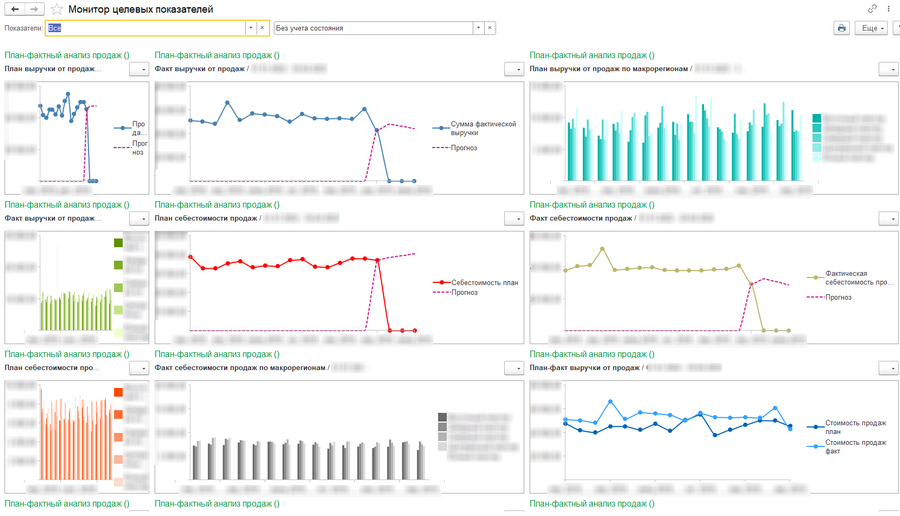
Task: Go forward with the right arrow button
Action: [x=34, y=9]
